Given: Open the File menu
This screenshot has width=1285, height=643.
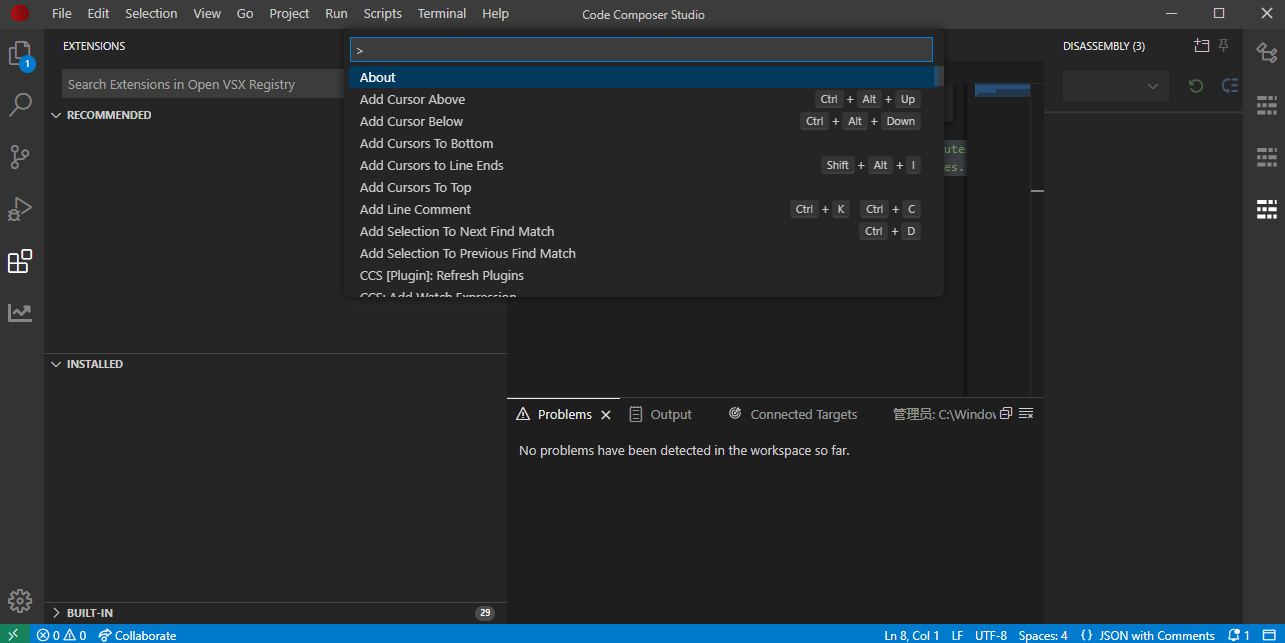Looking at the screenshot, I should coord(61,14).
